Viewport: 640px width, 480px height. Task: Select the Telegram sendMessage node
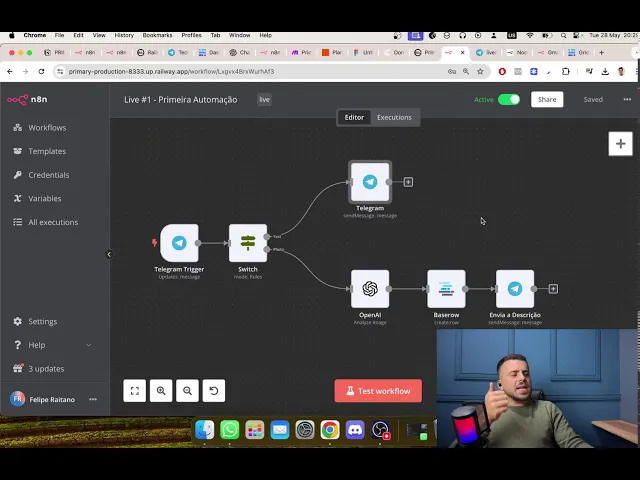click(370, 182)
